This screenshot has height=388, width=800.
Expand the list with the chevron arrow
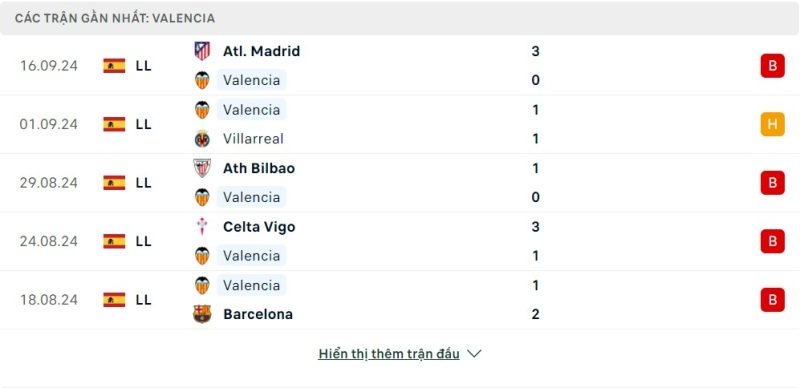[x=474, y=354]
